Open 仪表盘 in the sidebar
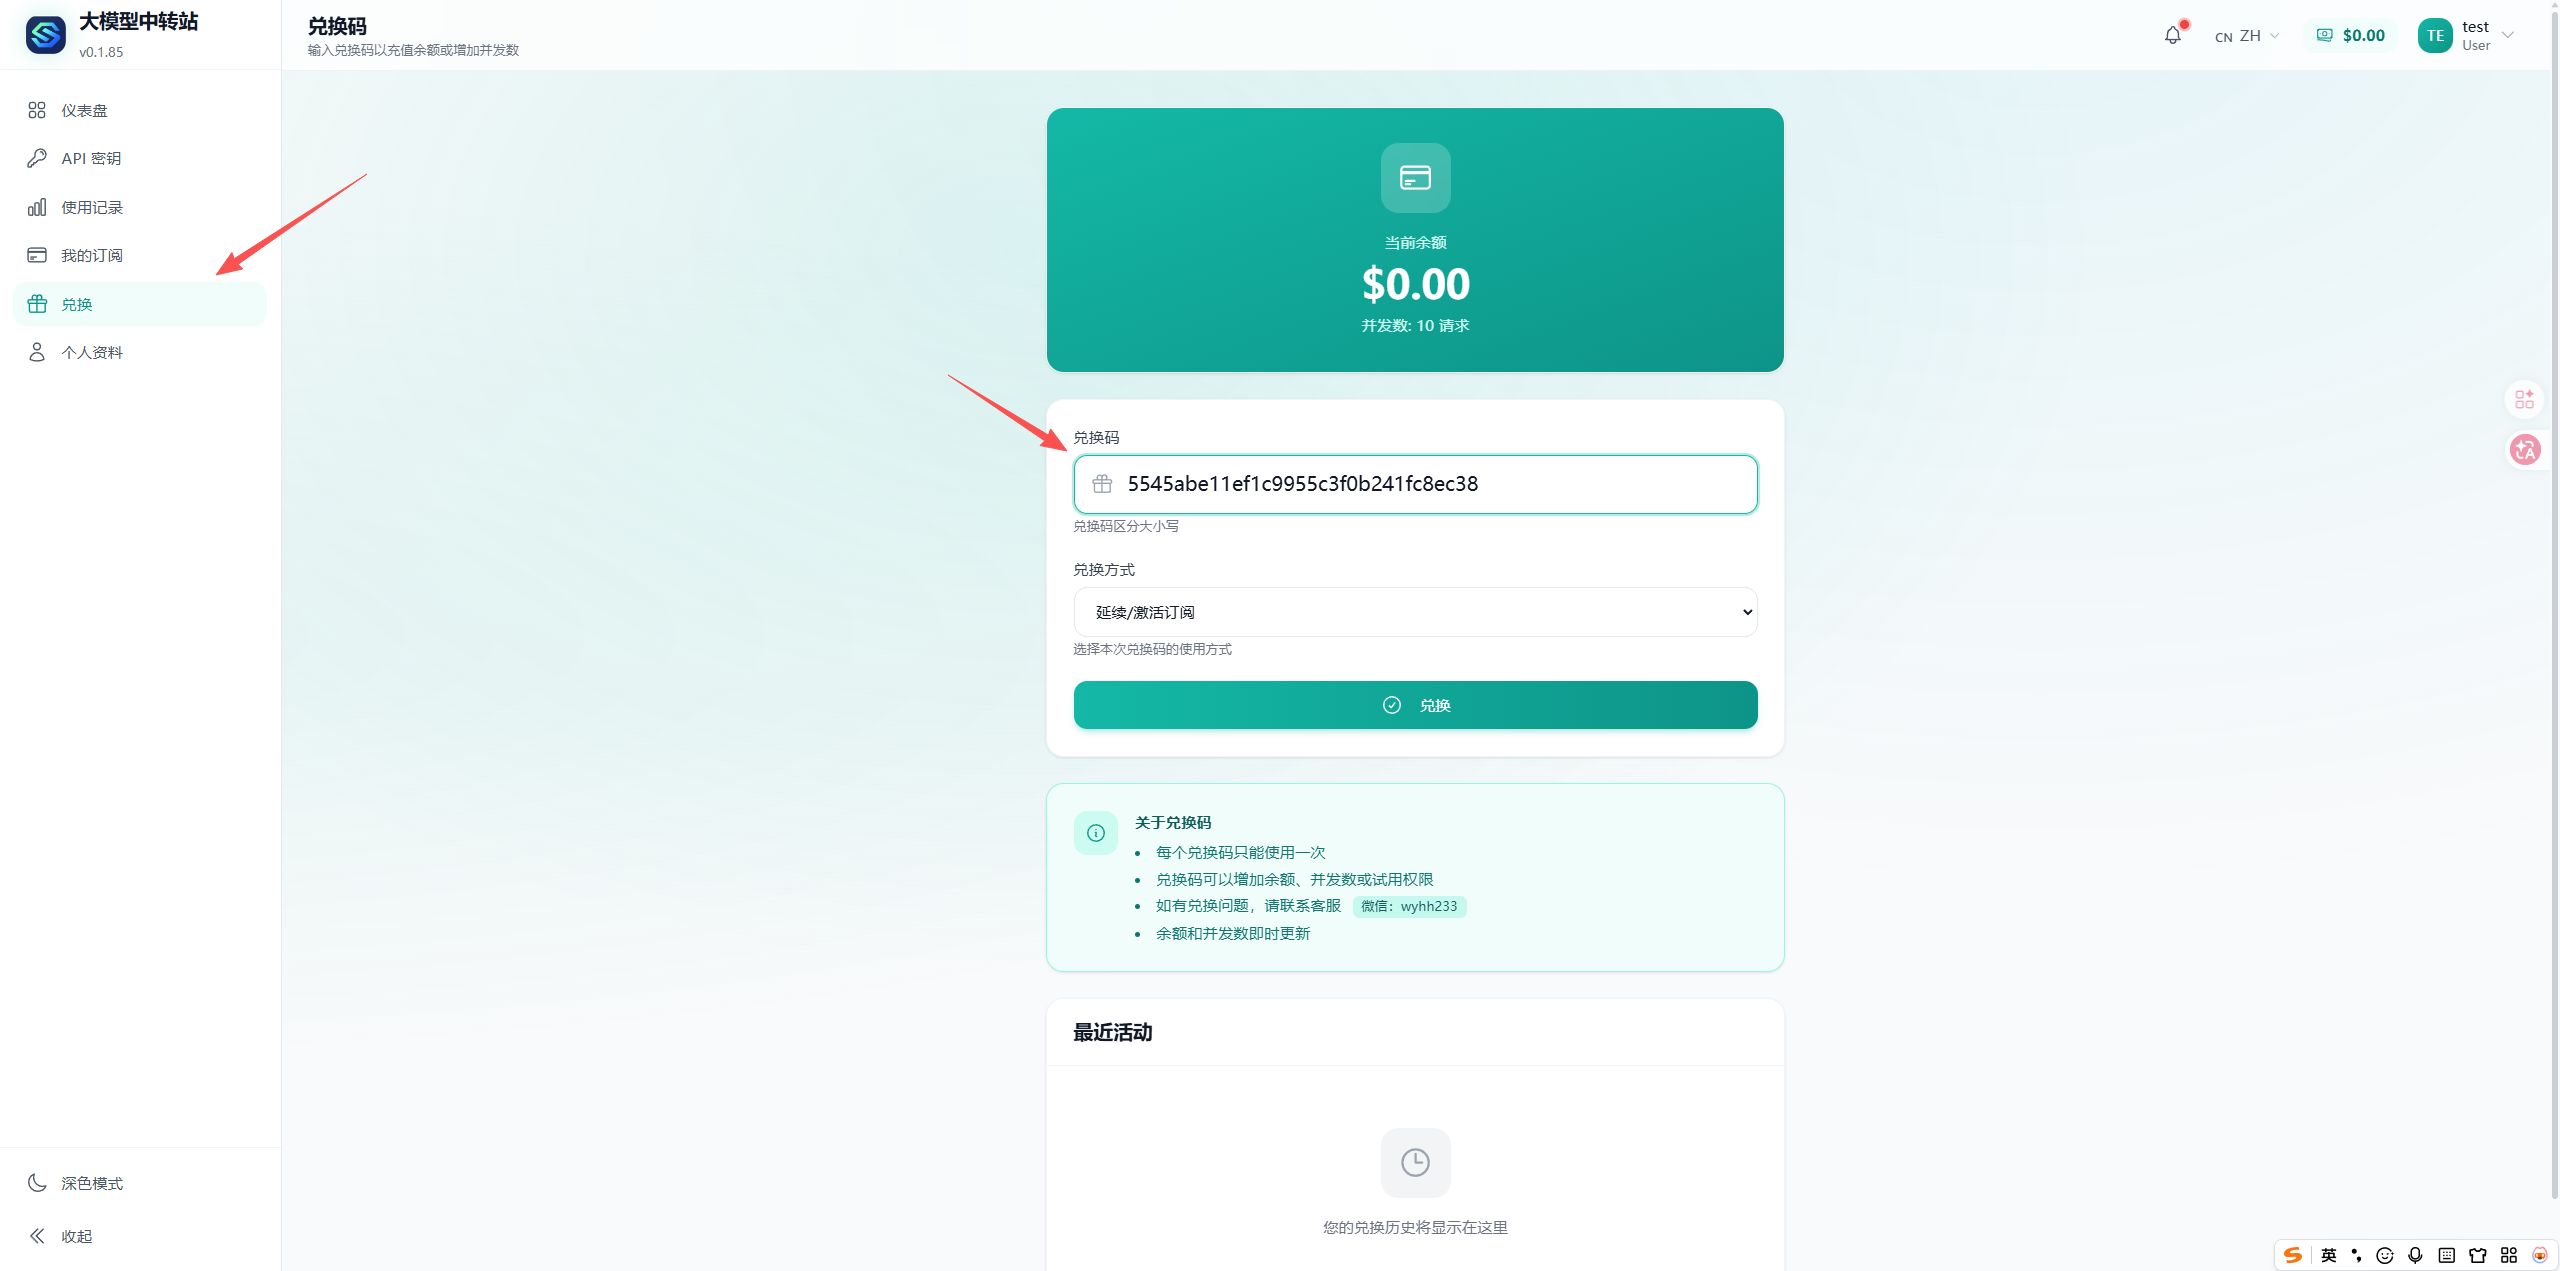 pyautogui.click(x=84, y=110)
